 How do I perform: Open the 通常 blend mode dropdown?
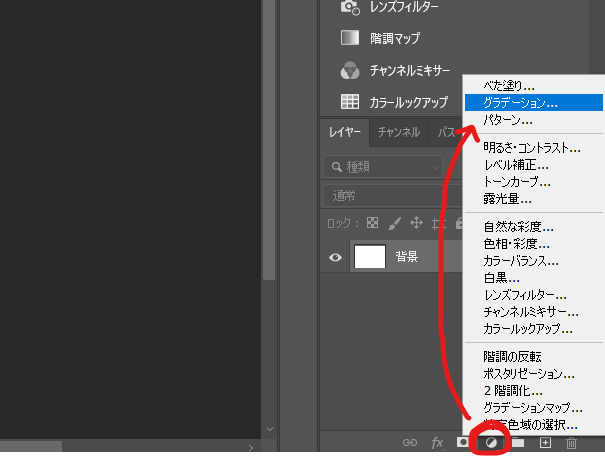[x=392, y=196]
